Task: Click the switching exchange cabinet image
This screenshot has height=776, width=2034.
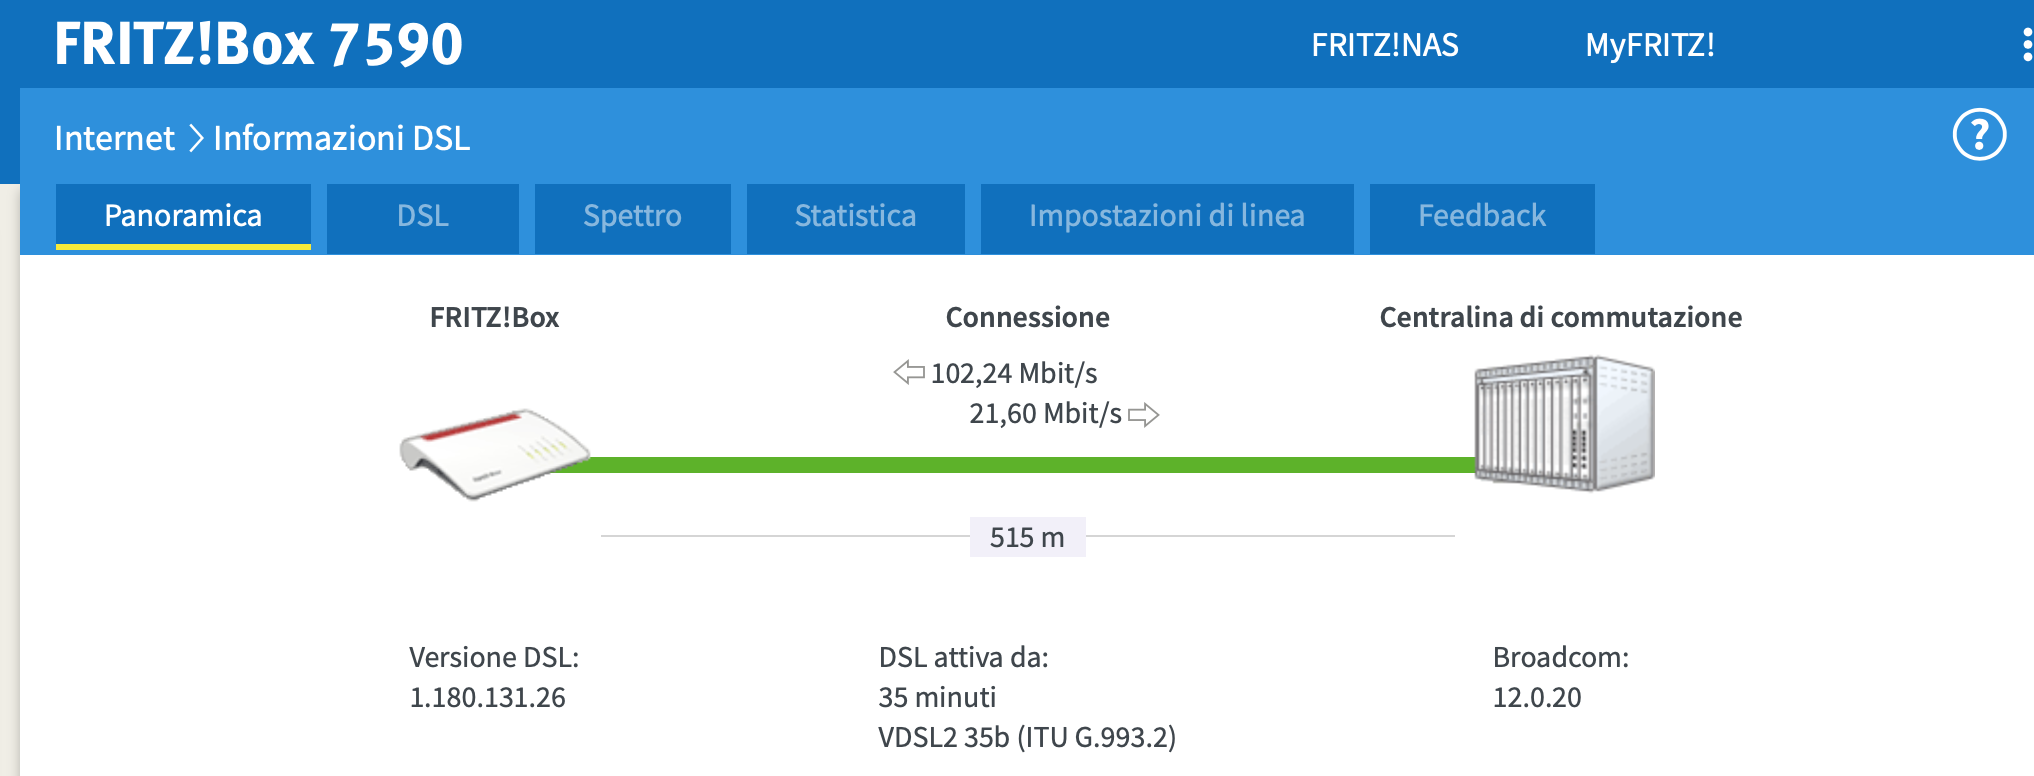Action: pyautogui.click(x=1565, y=423)
